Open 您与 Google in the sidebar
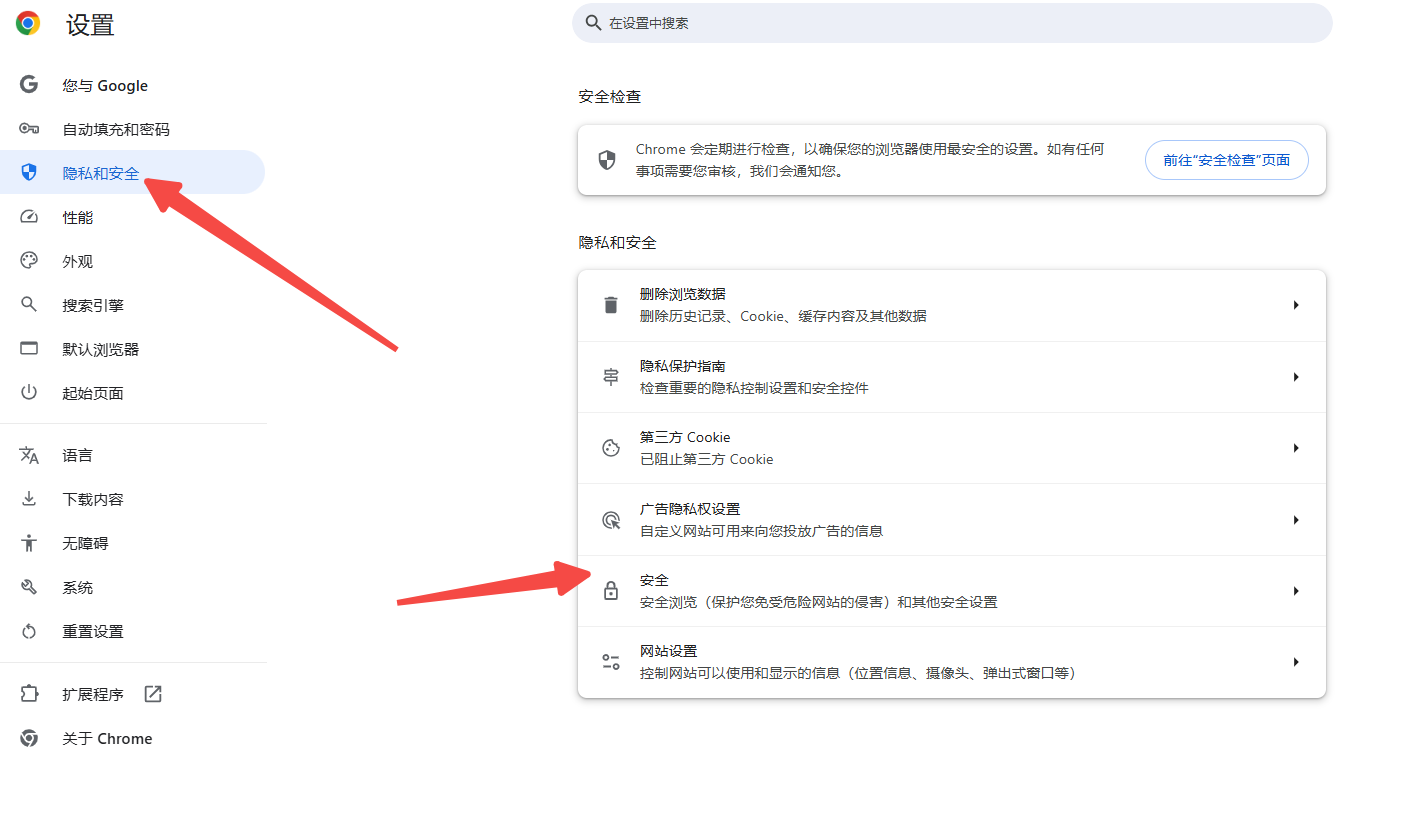Image resolution: width=1426 pixels, height=820 pixels. 132,85
